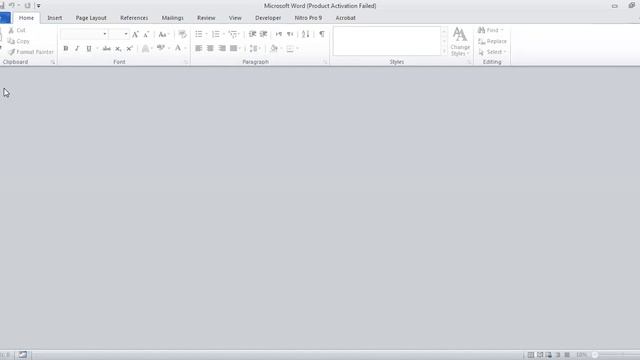The image size is (640, 360).
Task: Click the Find button
Action: click(490, 31)
